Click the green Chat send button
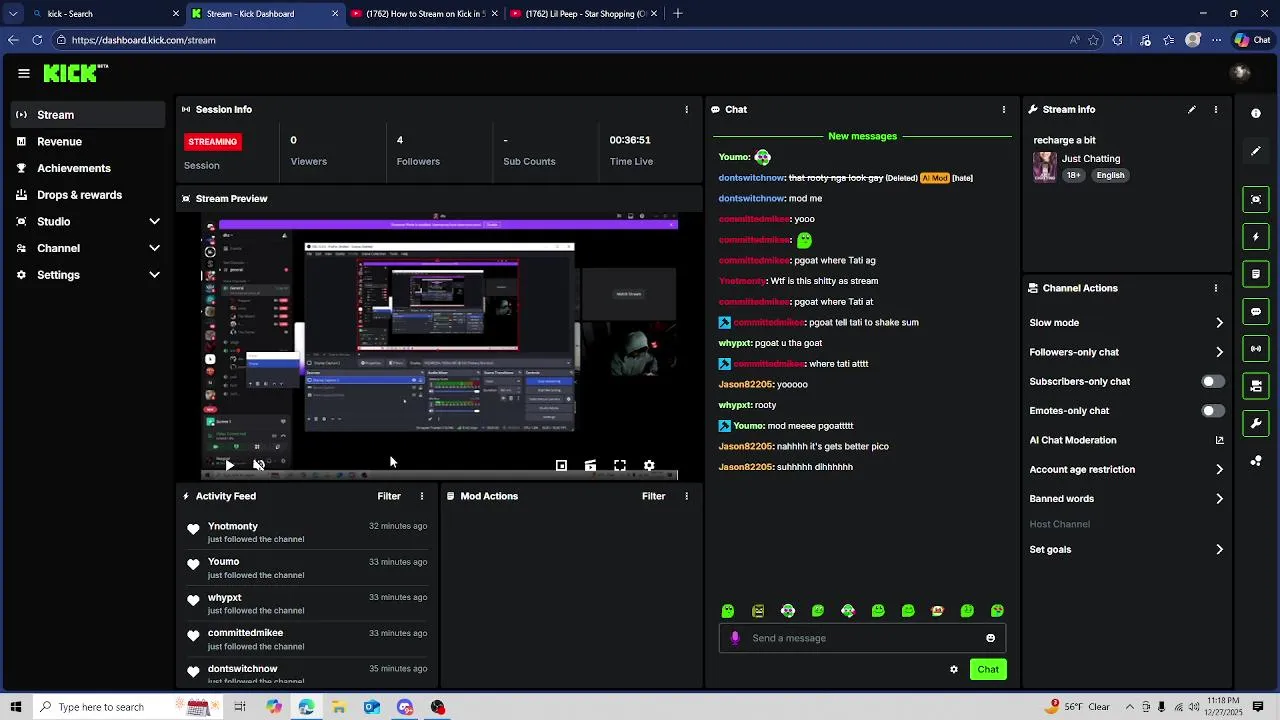1280x720 pixels. tap(988, 670)
